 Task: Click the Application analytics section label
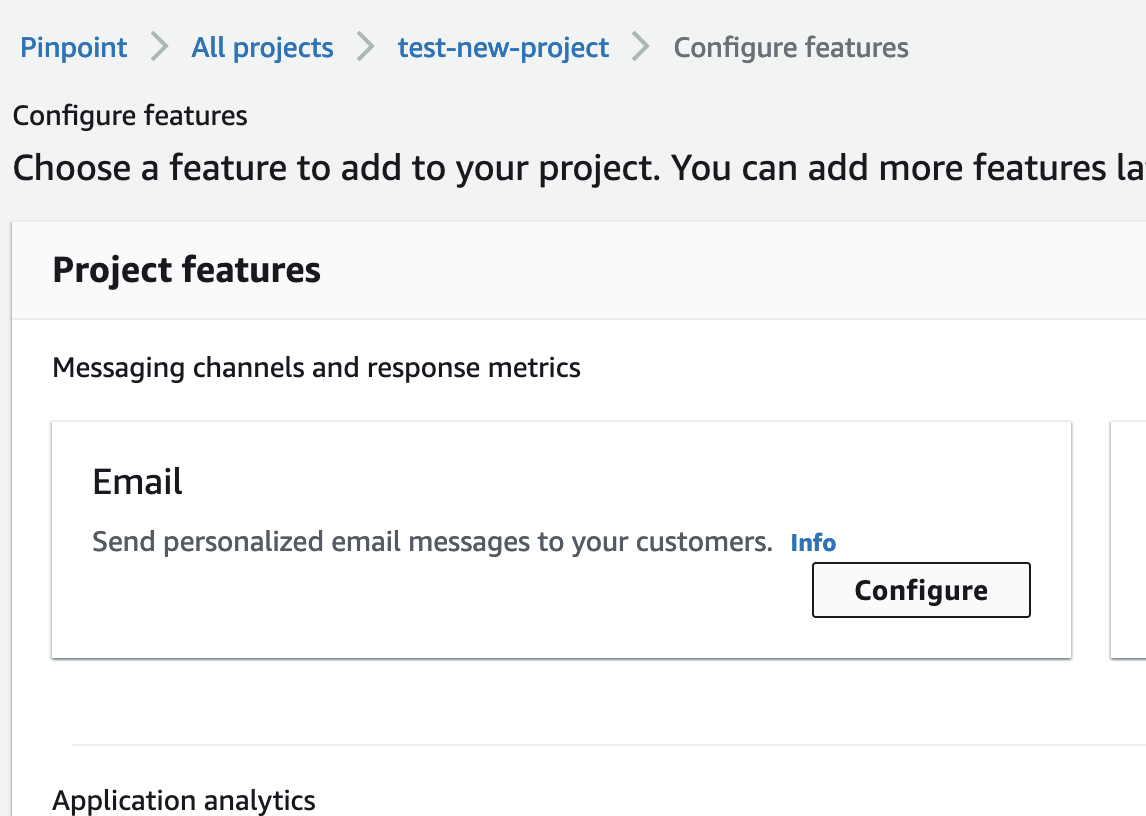coord(184,801)
